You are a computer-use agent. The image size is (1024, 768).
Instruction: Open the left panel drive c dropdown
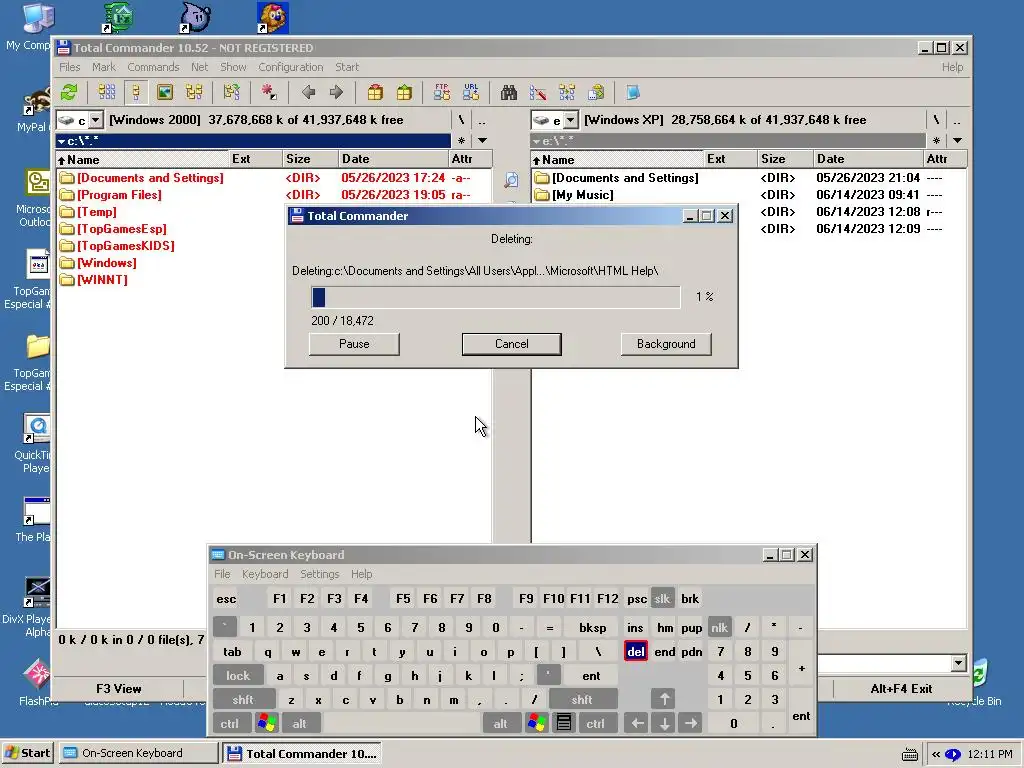pyautogui.click(x=96, y=120)
